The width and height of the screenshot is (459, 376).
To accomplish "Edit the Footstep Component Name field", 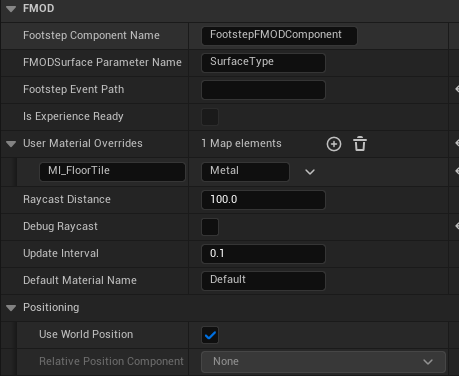I will (x=279, y=36).
